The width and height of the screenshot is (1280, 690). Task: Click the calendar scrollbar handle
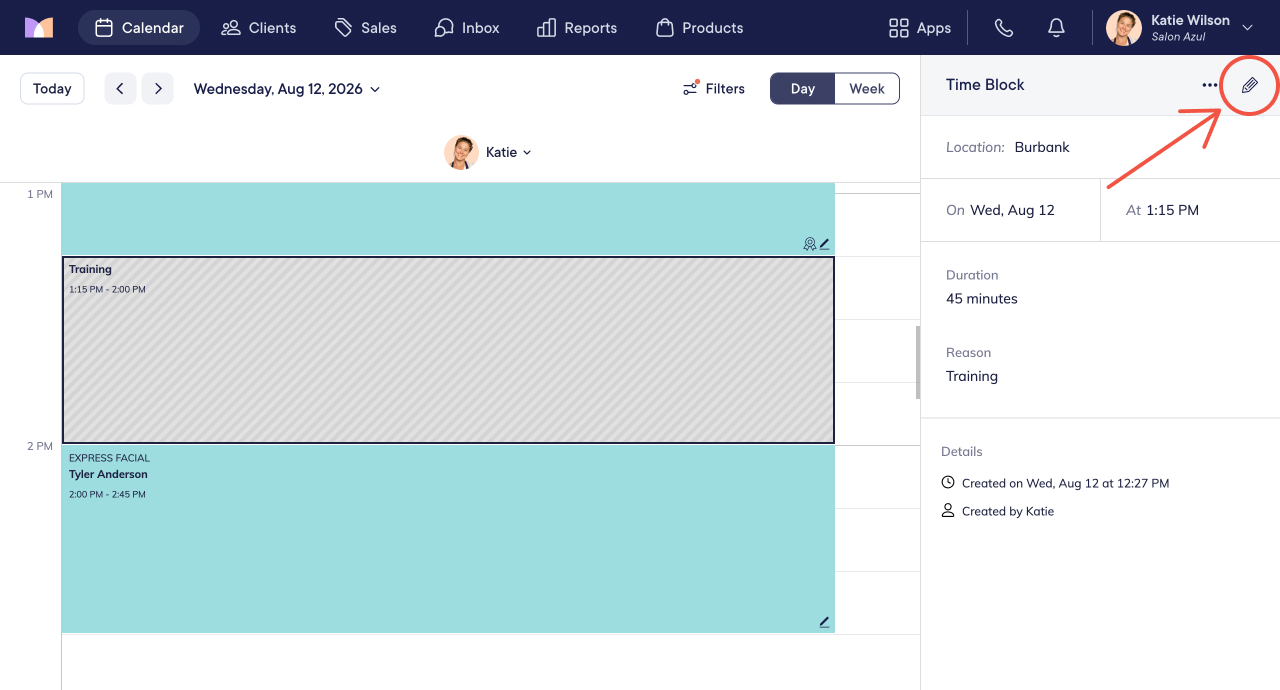[x=918, y=362]
